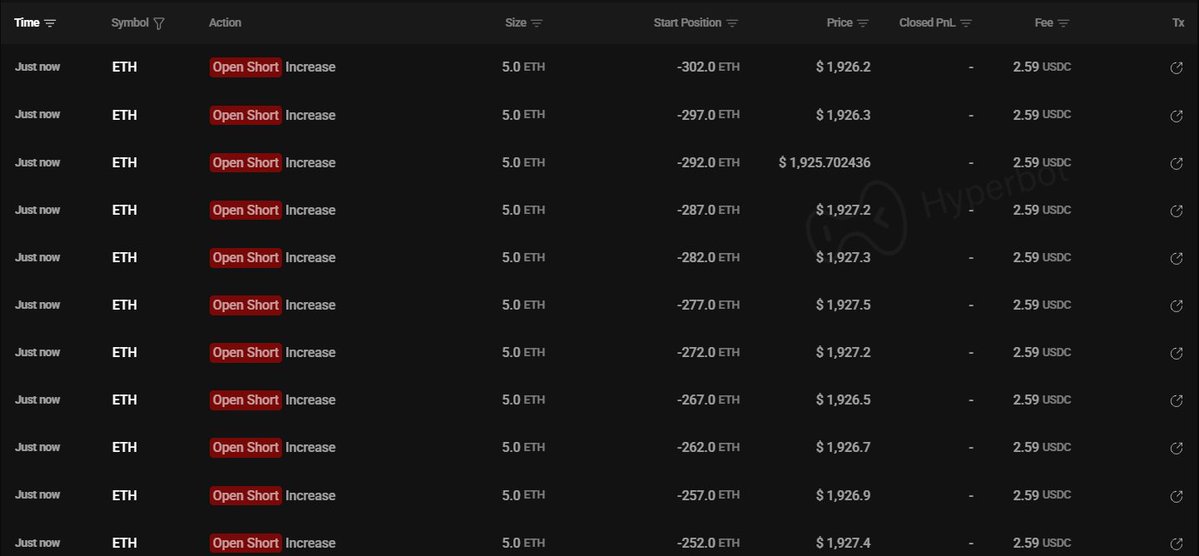Open transaction link for the $1,927.3 trade
Screen dimensions: 1199x556
1177,258
